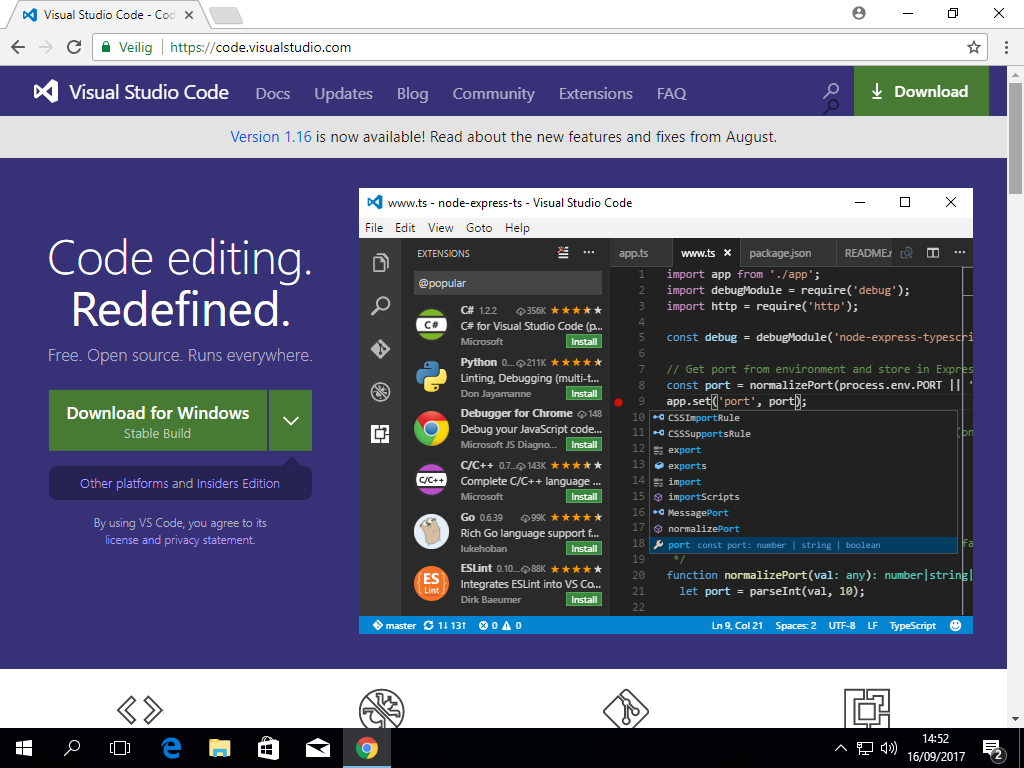This screenshot has width=1024, height=768.
Task: Click the clear extensions list icon
Action: click(x=563, y=253)
